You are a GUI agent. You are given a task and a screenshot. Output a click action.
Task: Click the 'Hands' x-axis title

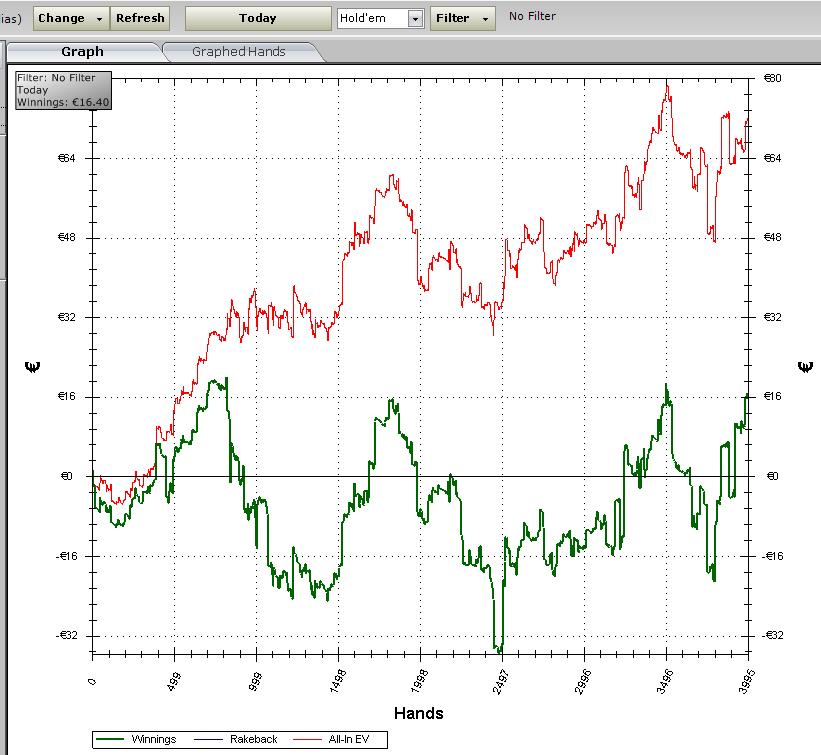point(418,713)
